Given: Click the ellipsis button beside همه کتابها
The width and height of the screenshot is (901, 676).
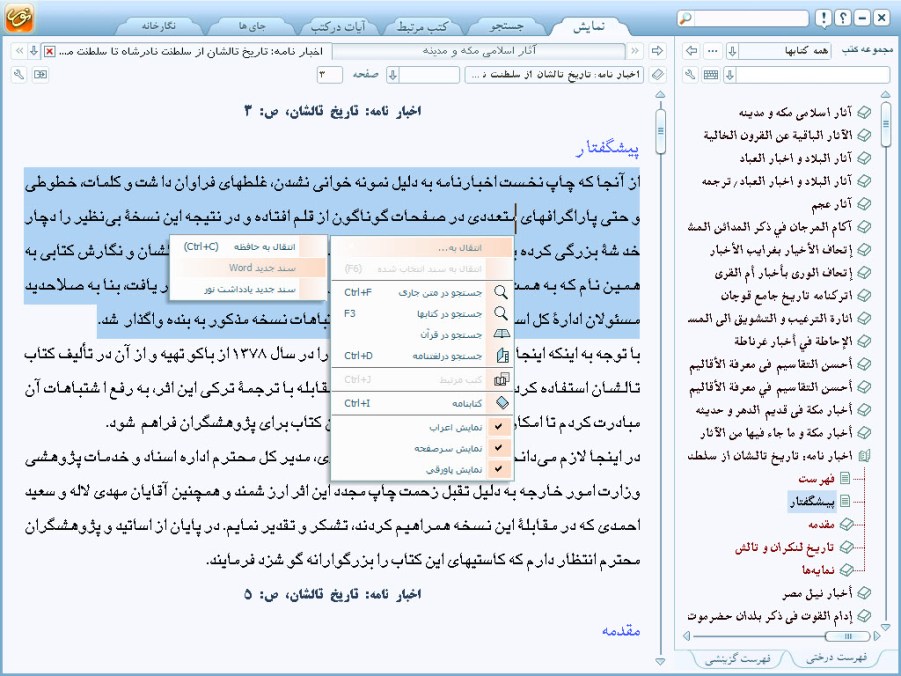Looking at the screenshot, I should click(x=713, y=51).
